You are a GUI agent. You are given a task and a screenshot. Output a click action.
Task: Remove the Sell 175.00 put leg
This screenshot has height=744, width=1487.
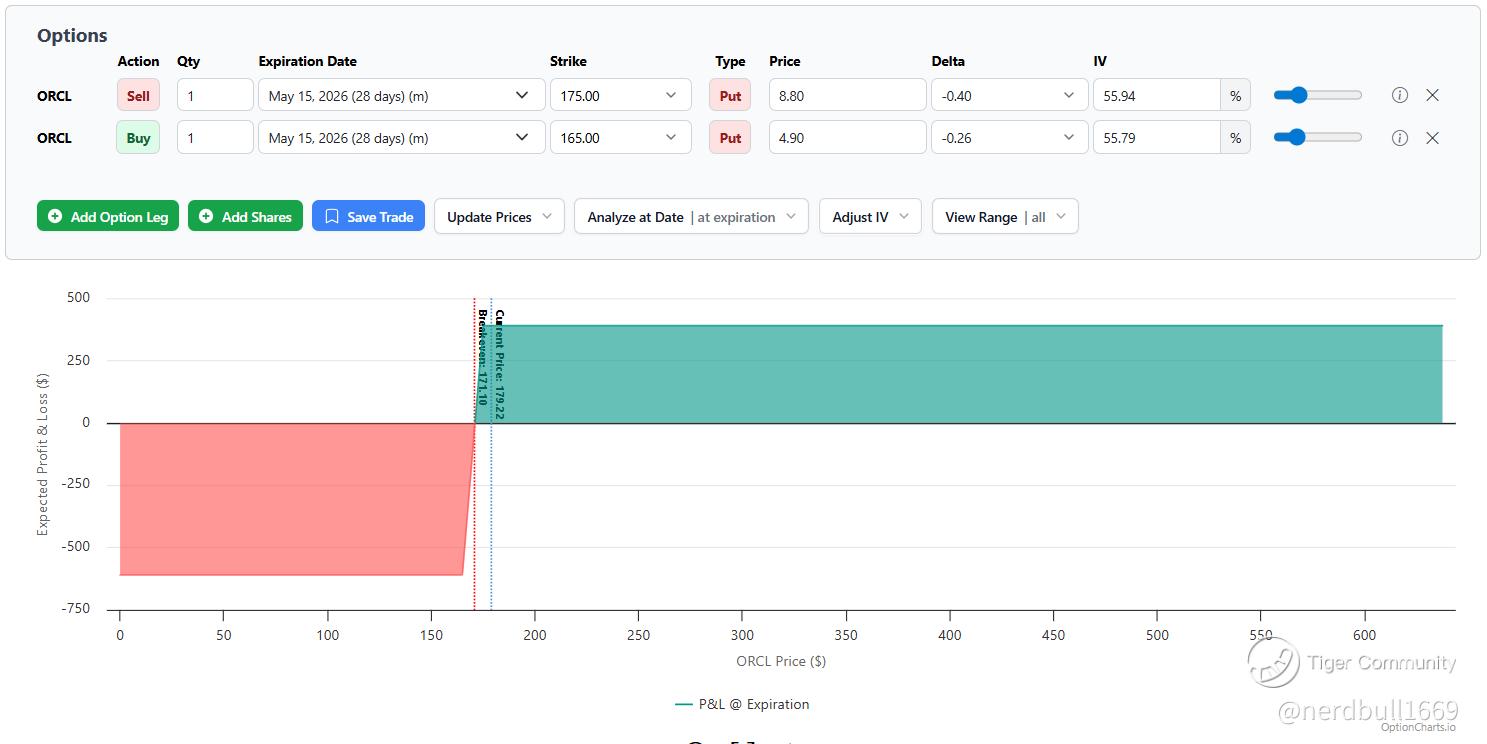(x=1432, y=95)
